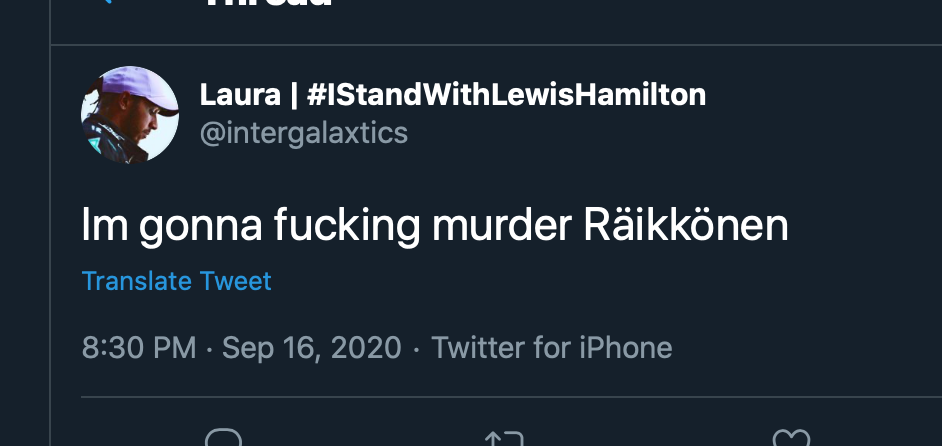Click the purple cap in the avatar

click(x=139, y=90)
